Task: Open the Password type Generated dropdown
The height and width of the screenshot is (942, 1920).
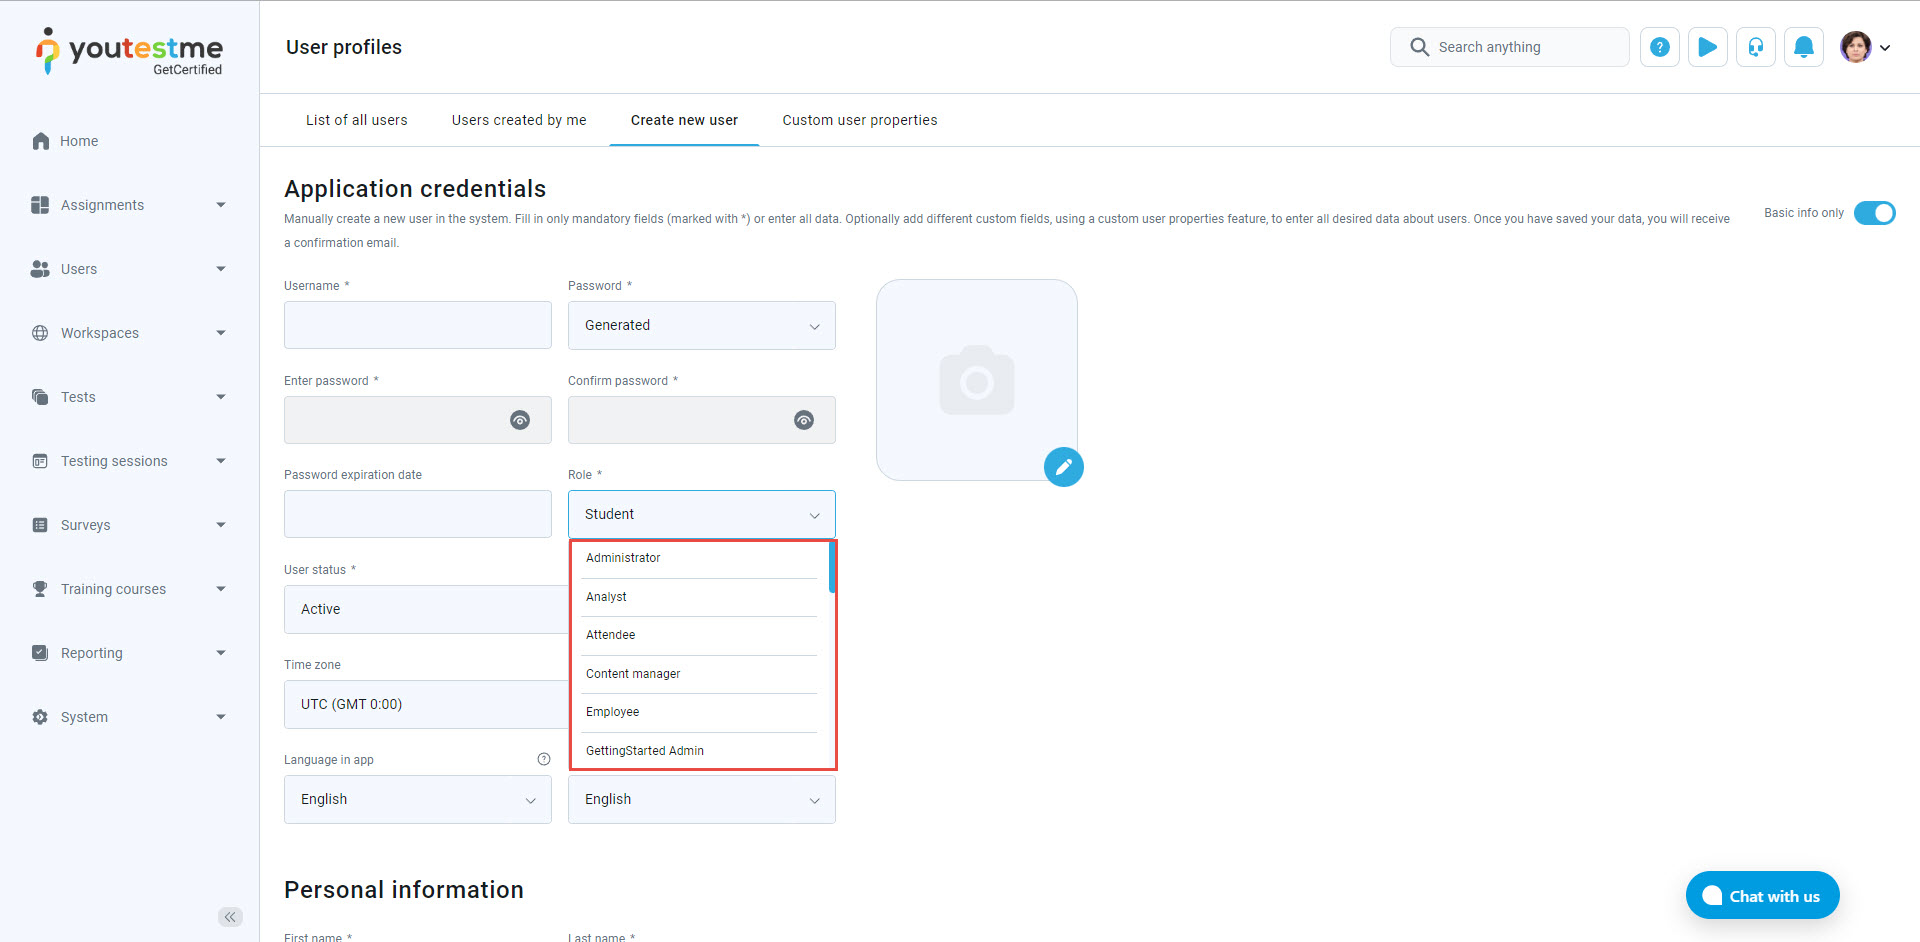Action: tap(701, 326)
